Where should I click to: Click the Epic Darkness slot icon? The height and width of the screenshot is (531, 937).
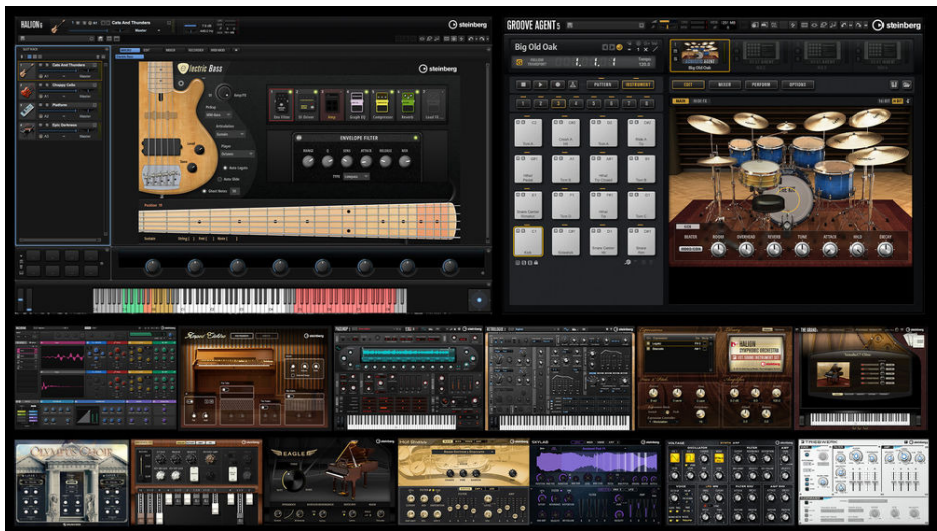click(27, 130)
